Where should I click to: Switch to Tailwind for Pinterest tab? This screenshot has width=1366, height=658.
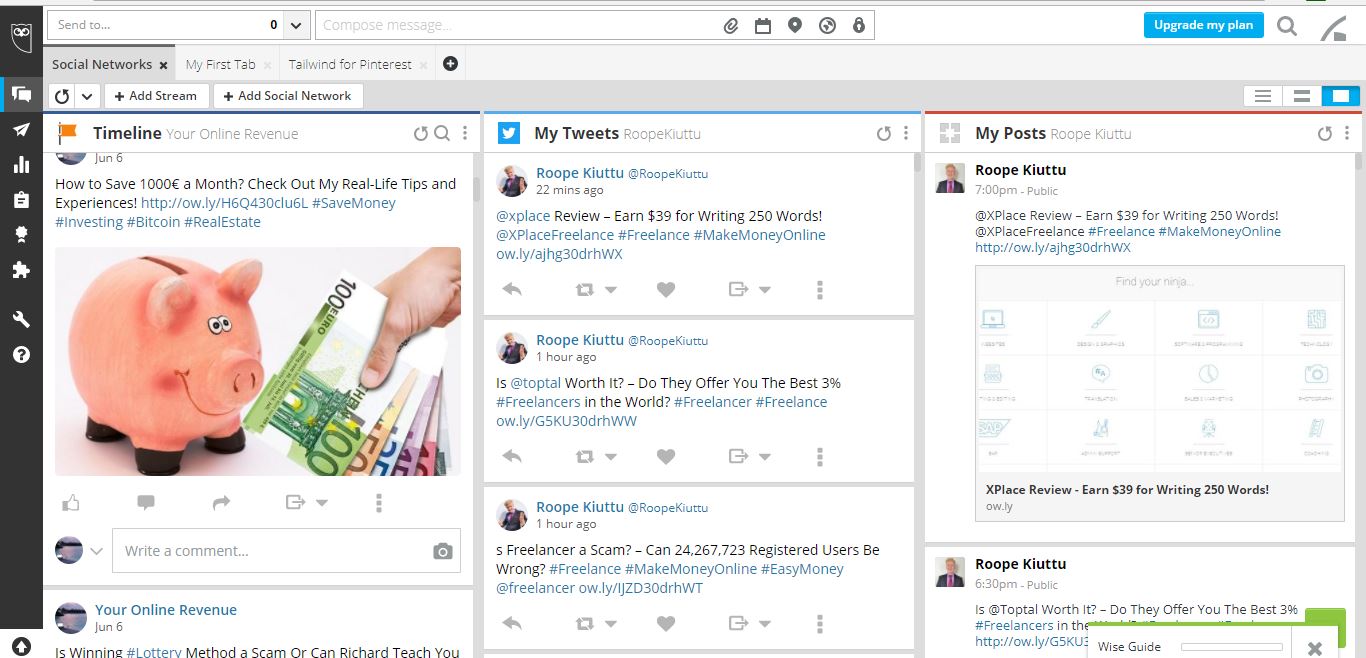point(350,64)
